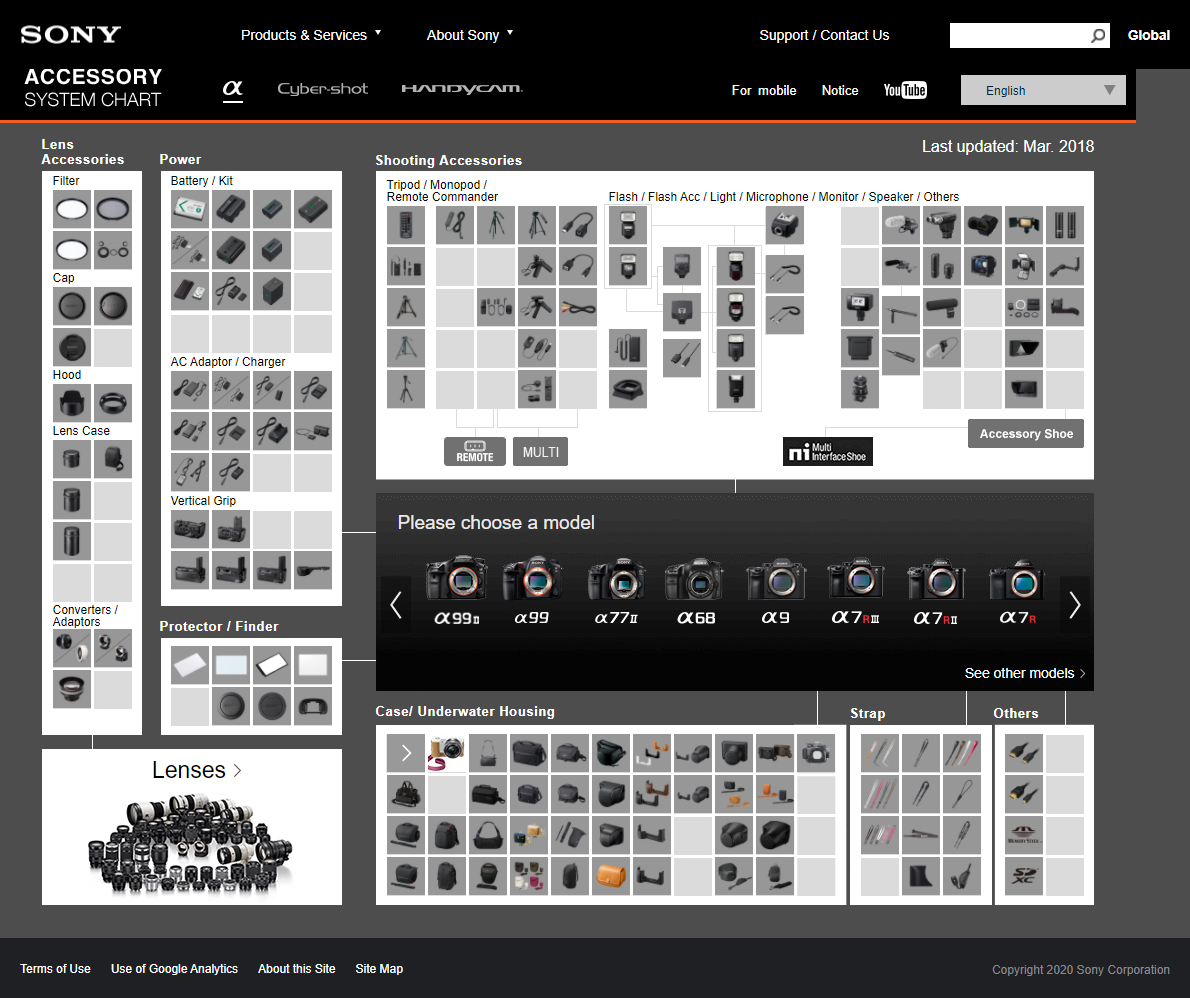
Task: Select the wide conversion lens icon
Action: (x=72, y=690)
